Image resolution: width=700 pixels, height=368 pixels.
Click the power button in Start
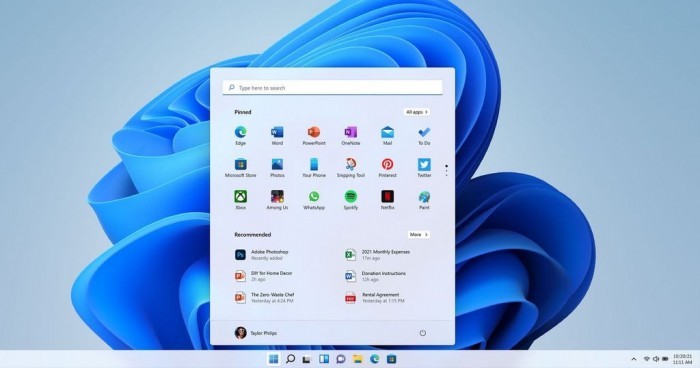pyautogui.click(x=423, y=333)
